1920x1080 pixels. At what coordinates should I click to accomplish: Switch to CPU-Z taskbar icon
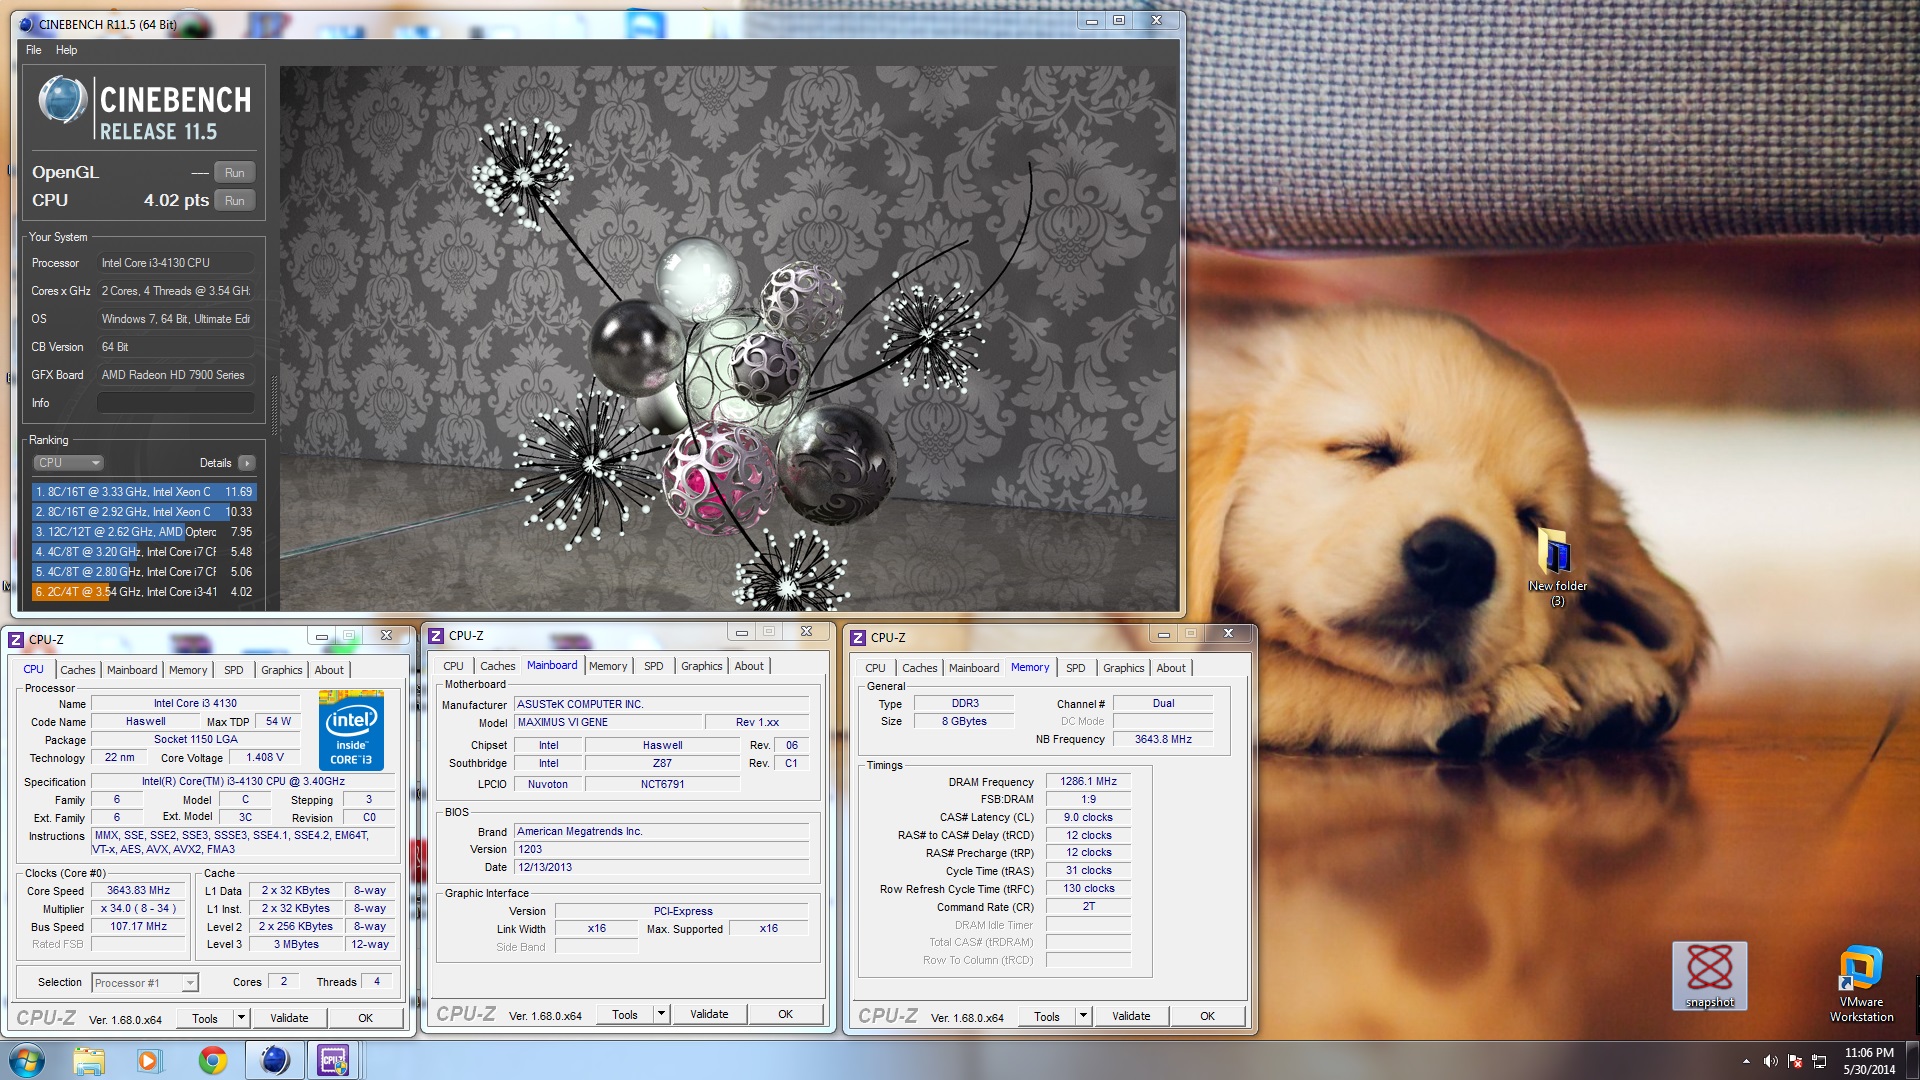point(333,1060)
